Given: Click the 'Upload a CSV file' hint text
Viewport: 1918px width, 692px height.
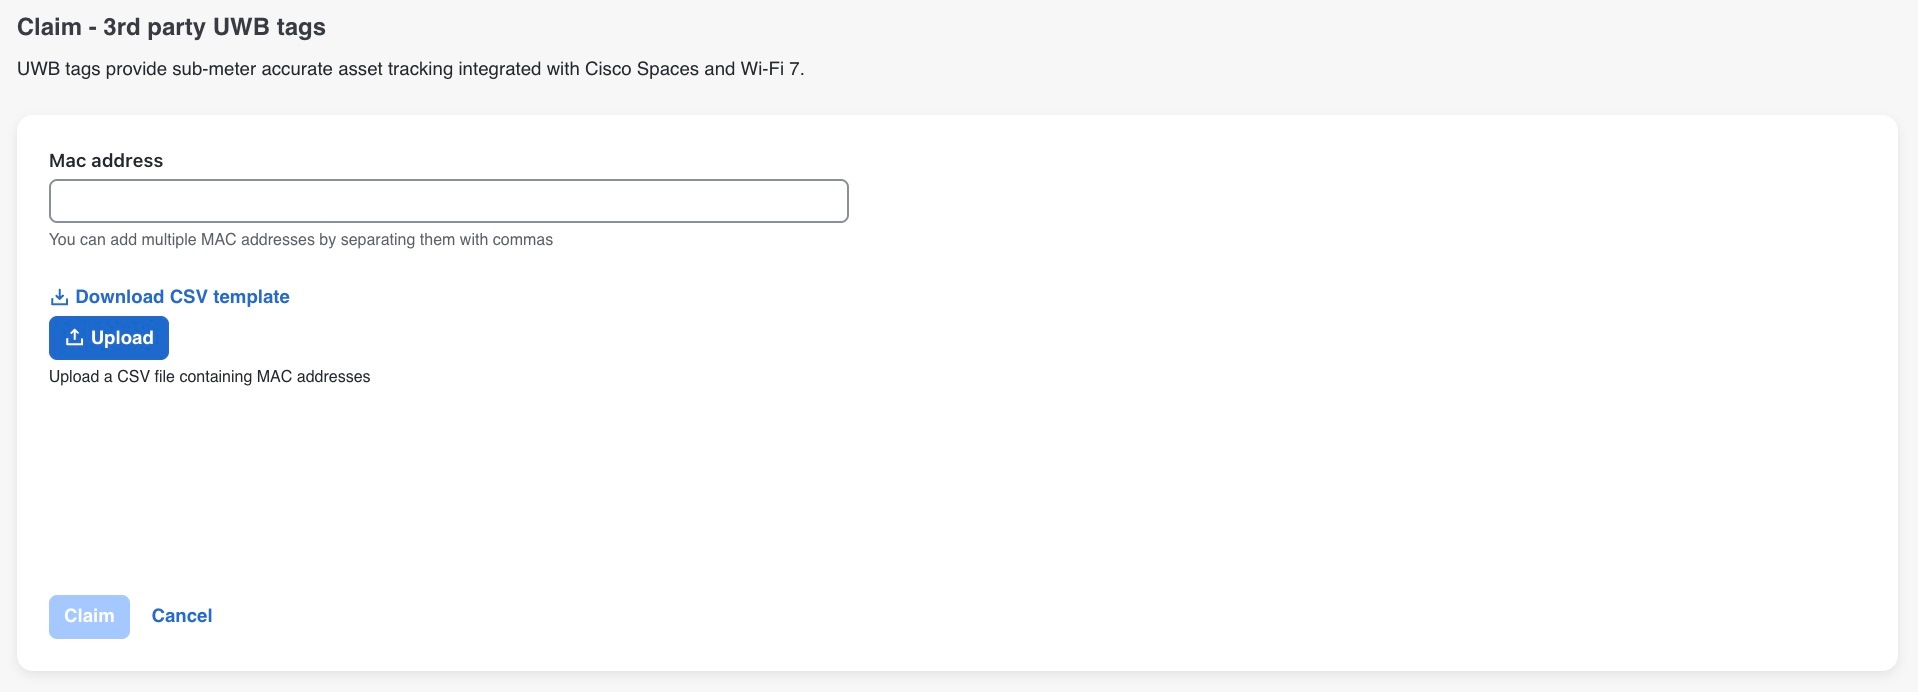Looking at the screenshot, I should [x=210, y=377].
